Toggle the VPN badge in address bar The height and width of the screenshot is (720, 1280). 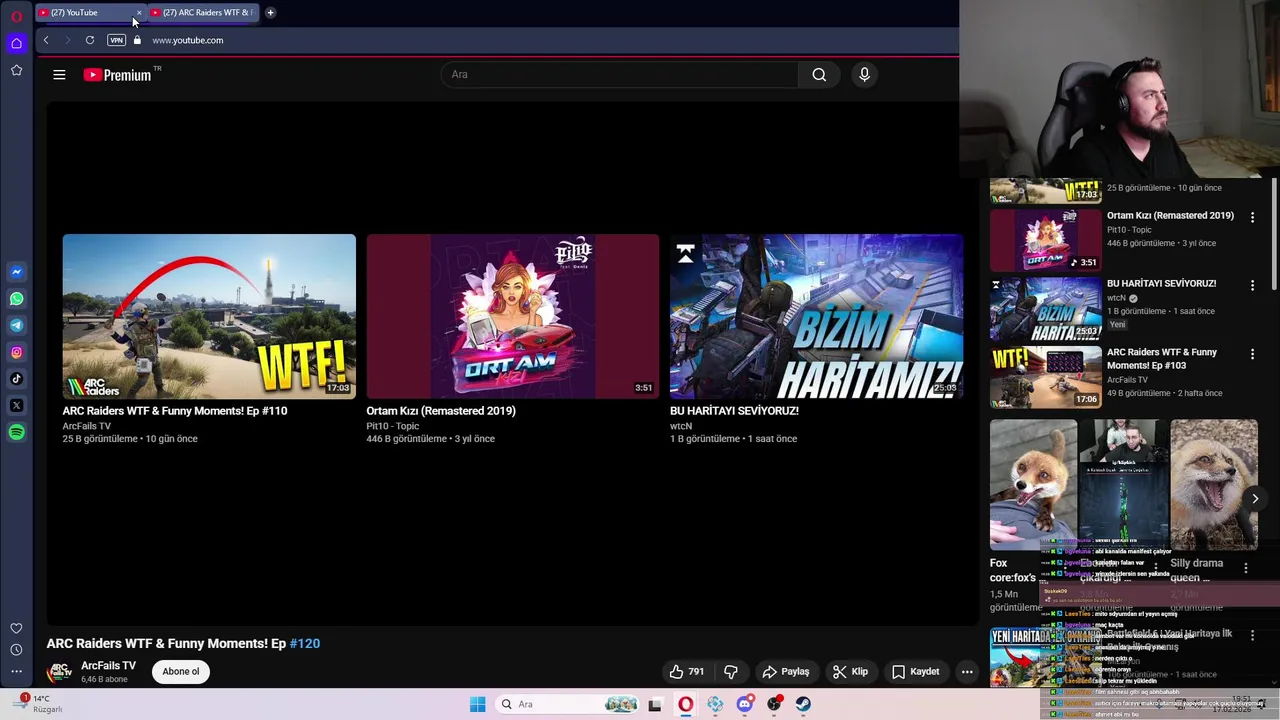click(x=116, y=40)
